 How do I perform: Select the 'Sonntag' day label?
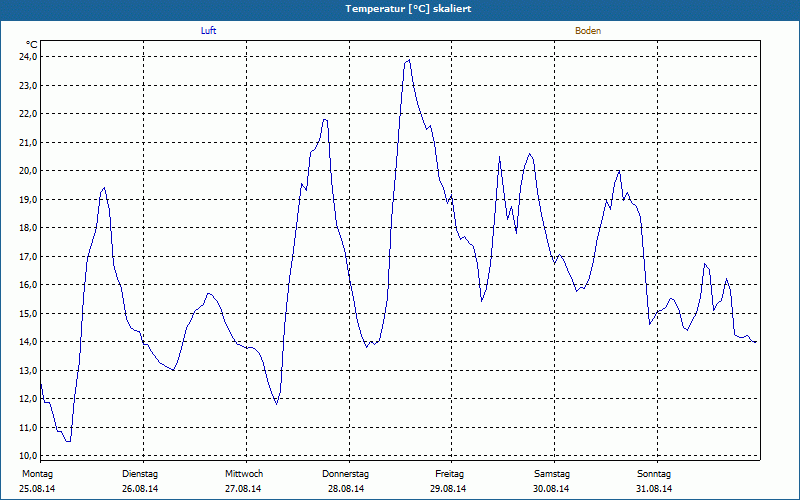654,474
